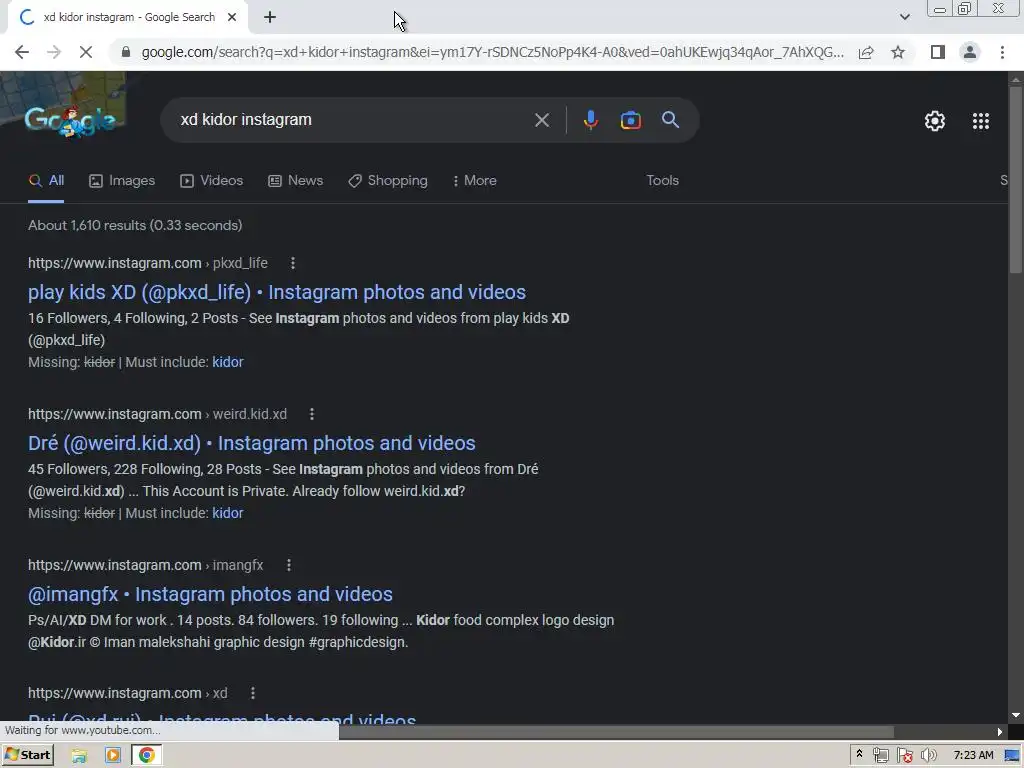Open options for instagram.com › xd result

(253, 694)
